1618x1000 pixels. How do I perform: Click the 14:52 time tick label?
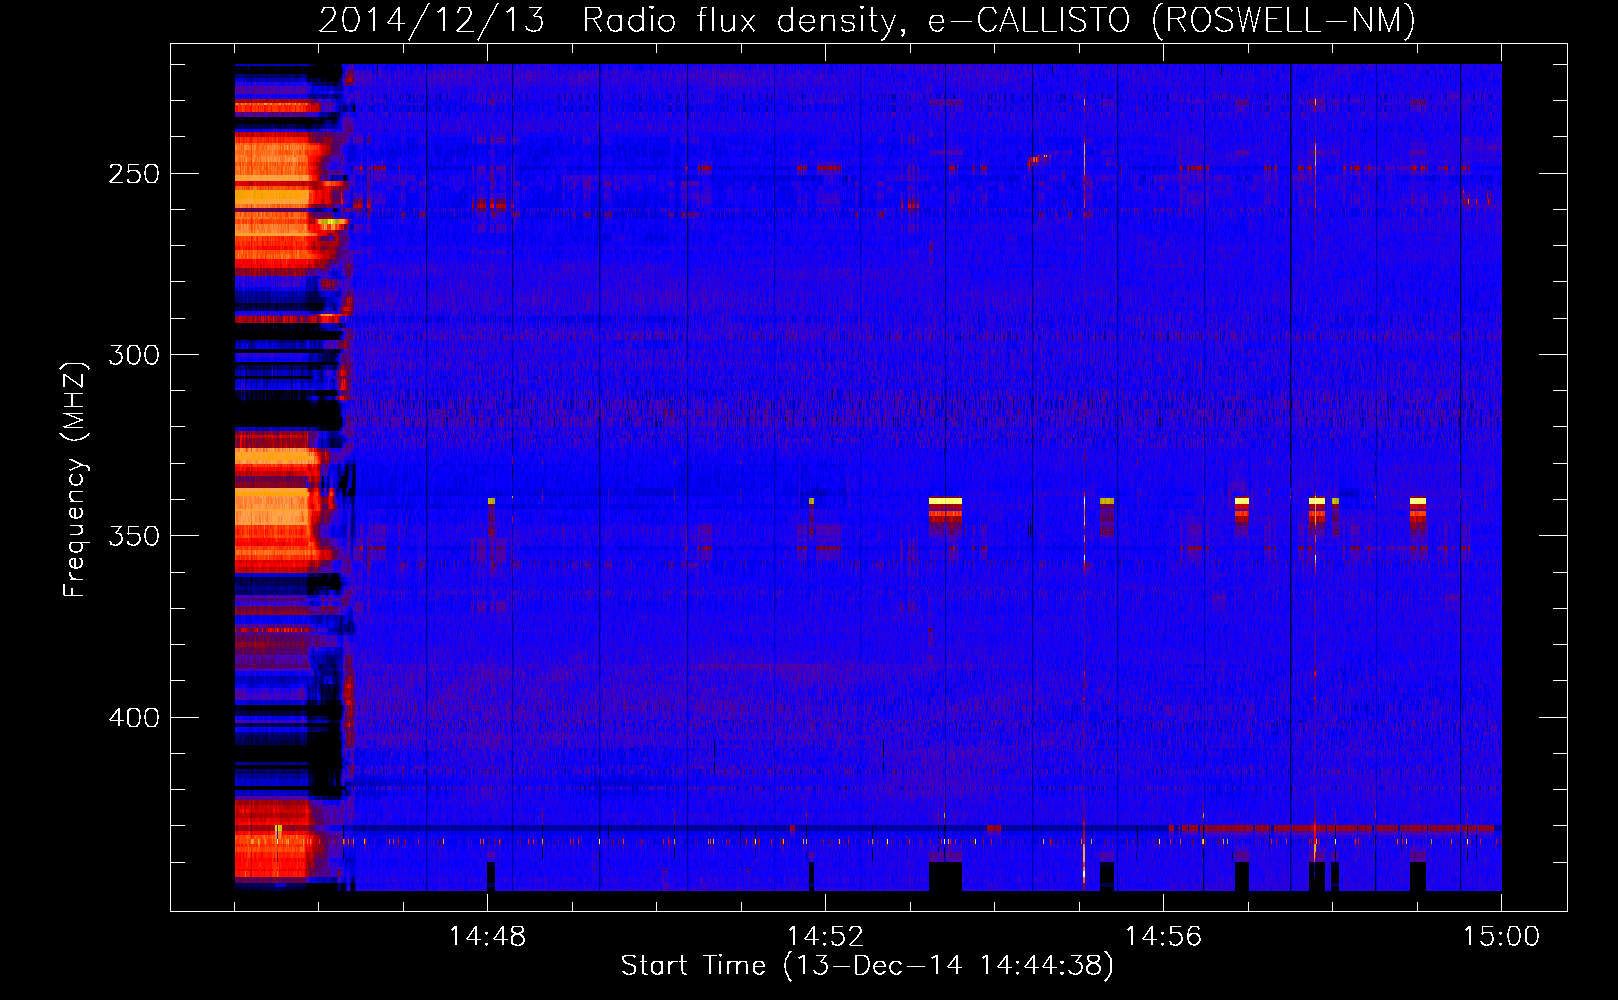pyautogui.click(x=825, y=937)
